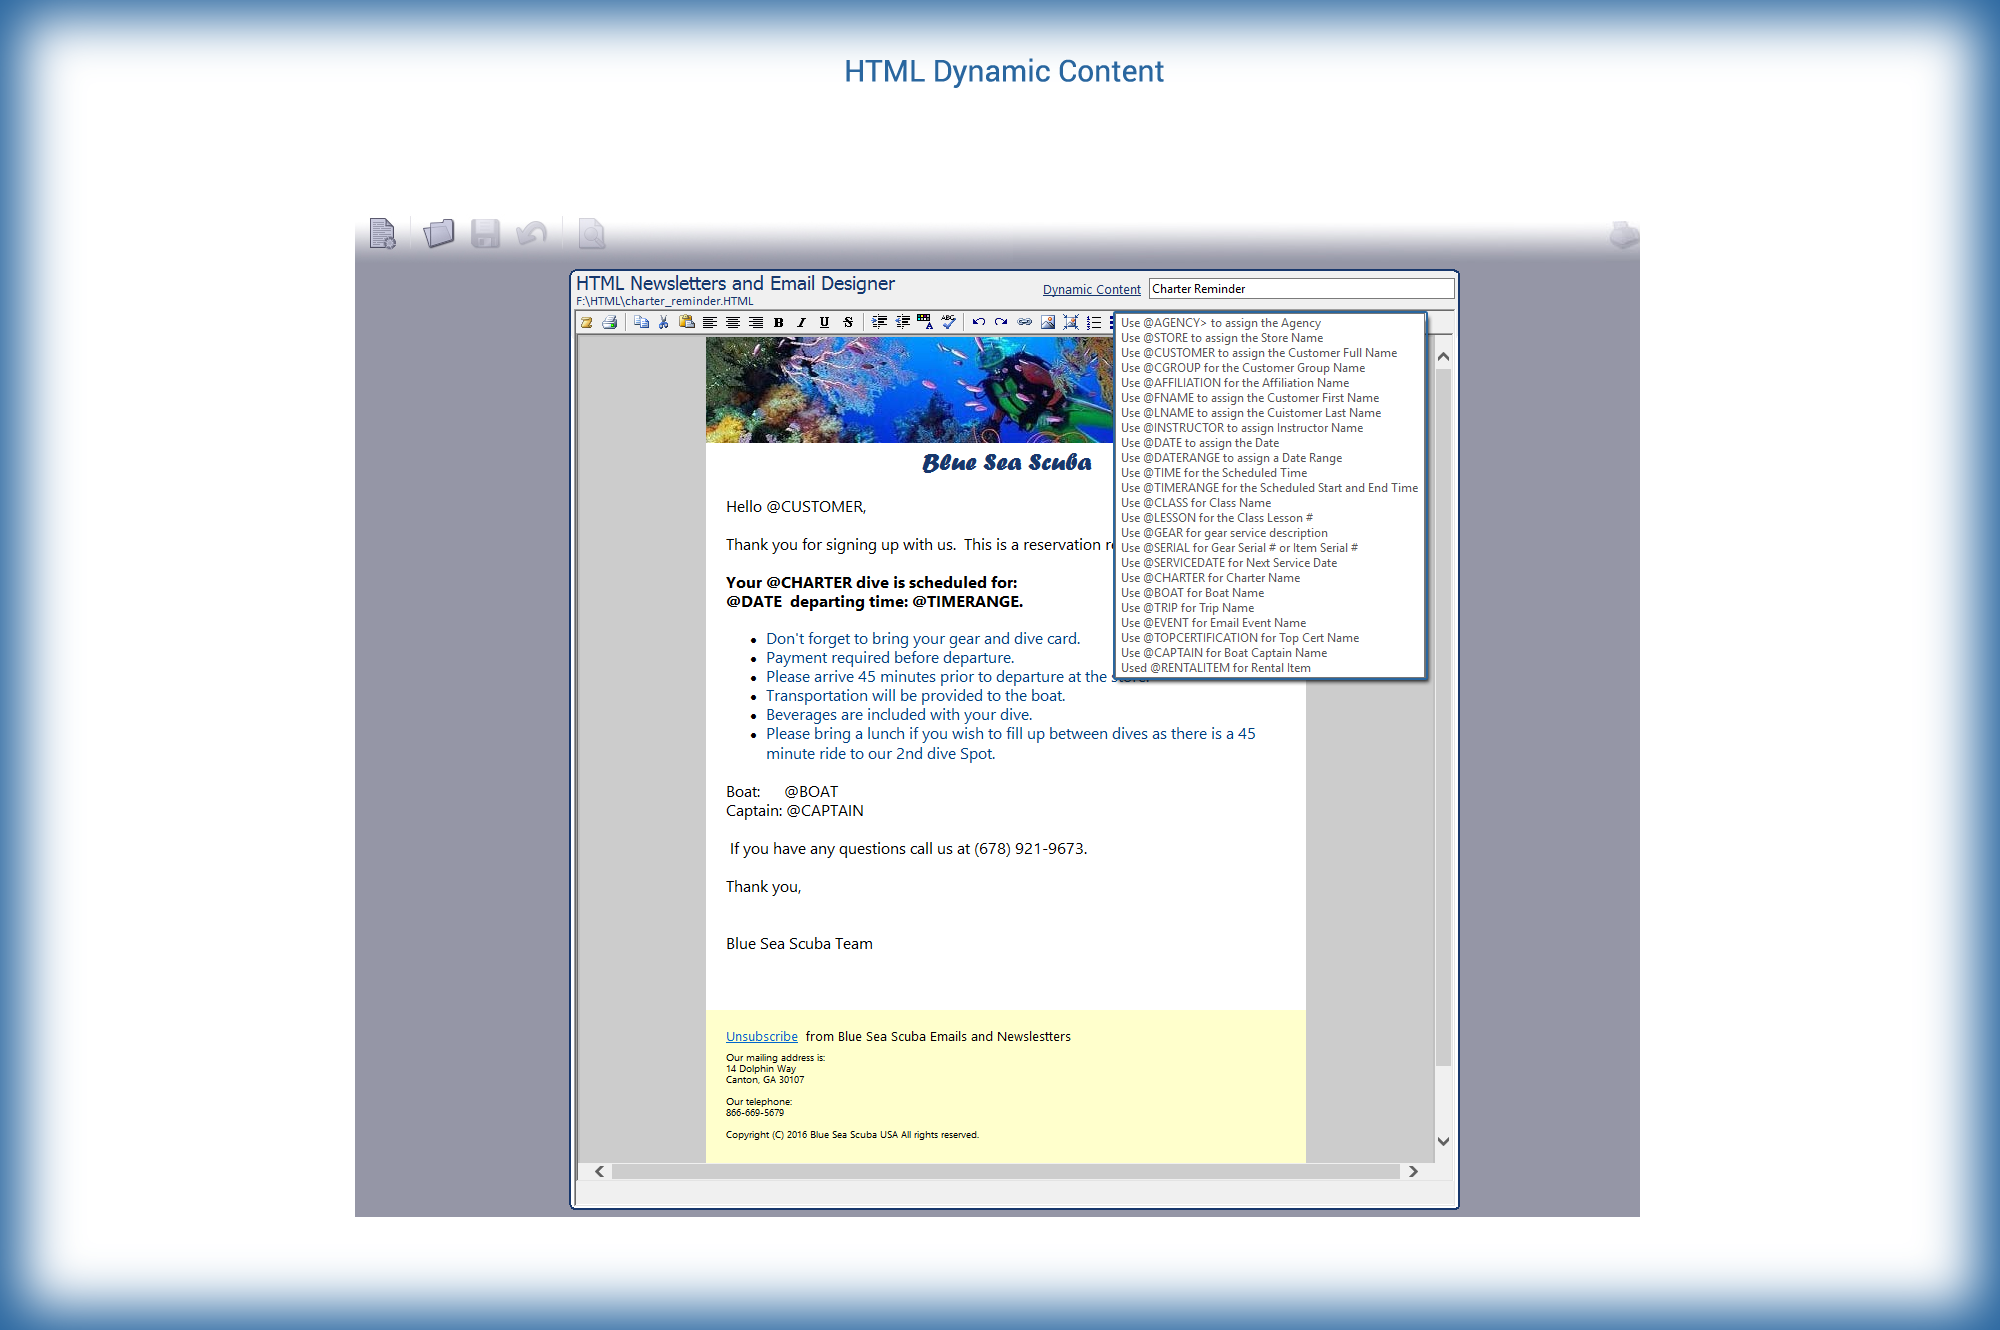This screenshot has height=1330, width=2000.
Task: Toggle underline formatting in the toolbar
Action: [x=824, y=322]
